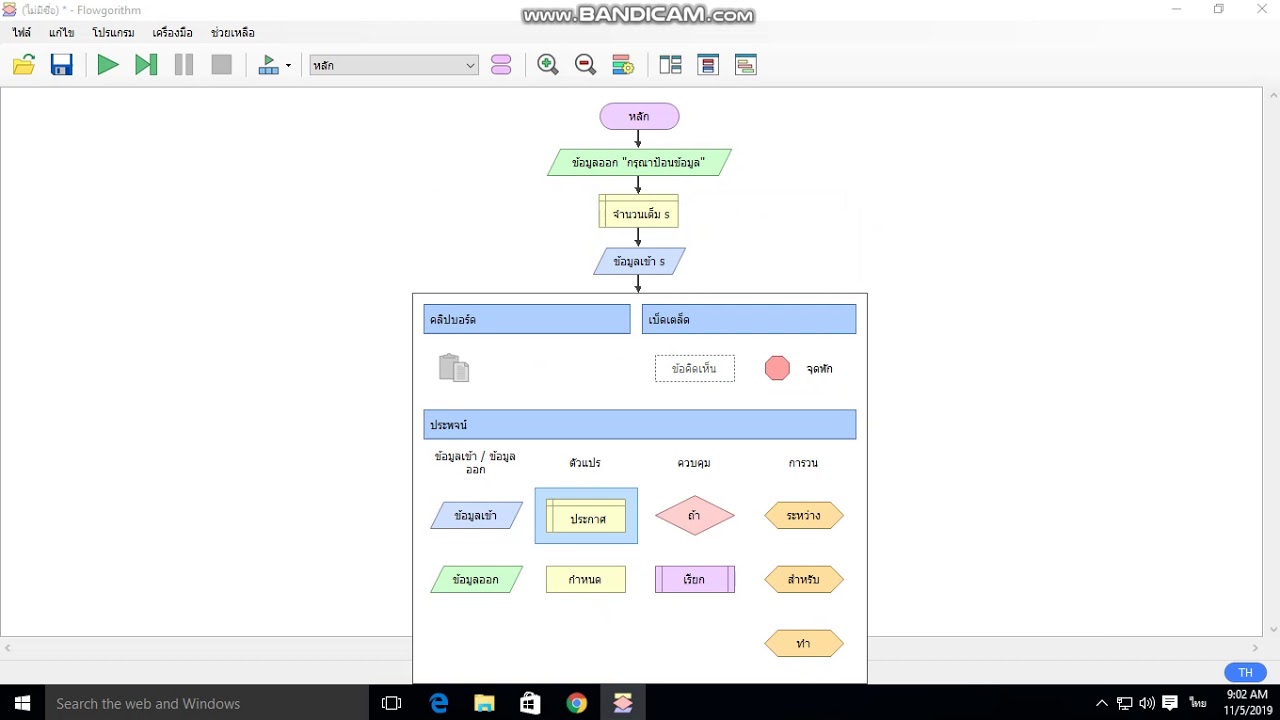Click the Flowgorithm taskbar icon

(623, 703)
